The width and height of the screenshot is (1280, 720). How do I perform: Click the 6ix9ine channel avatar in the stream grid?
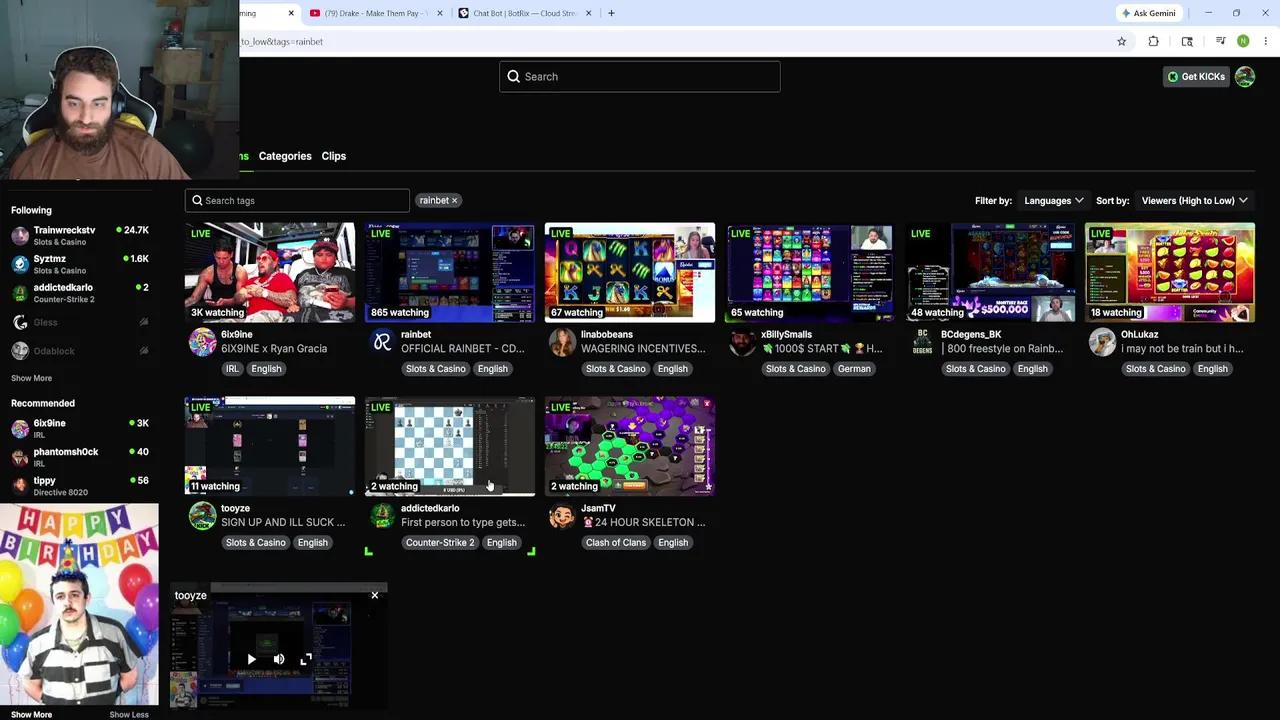point(202,342)
